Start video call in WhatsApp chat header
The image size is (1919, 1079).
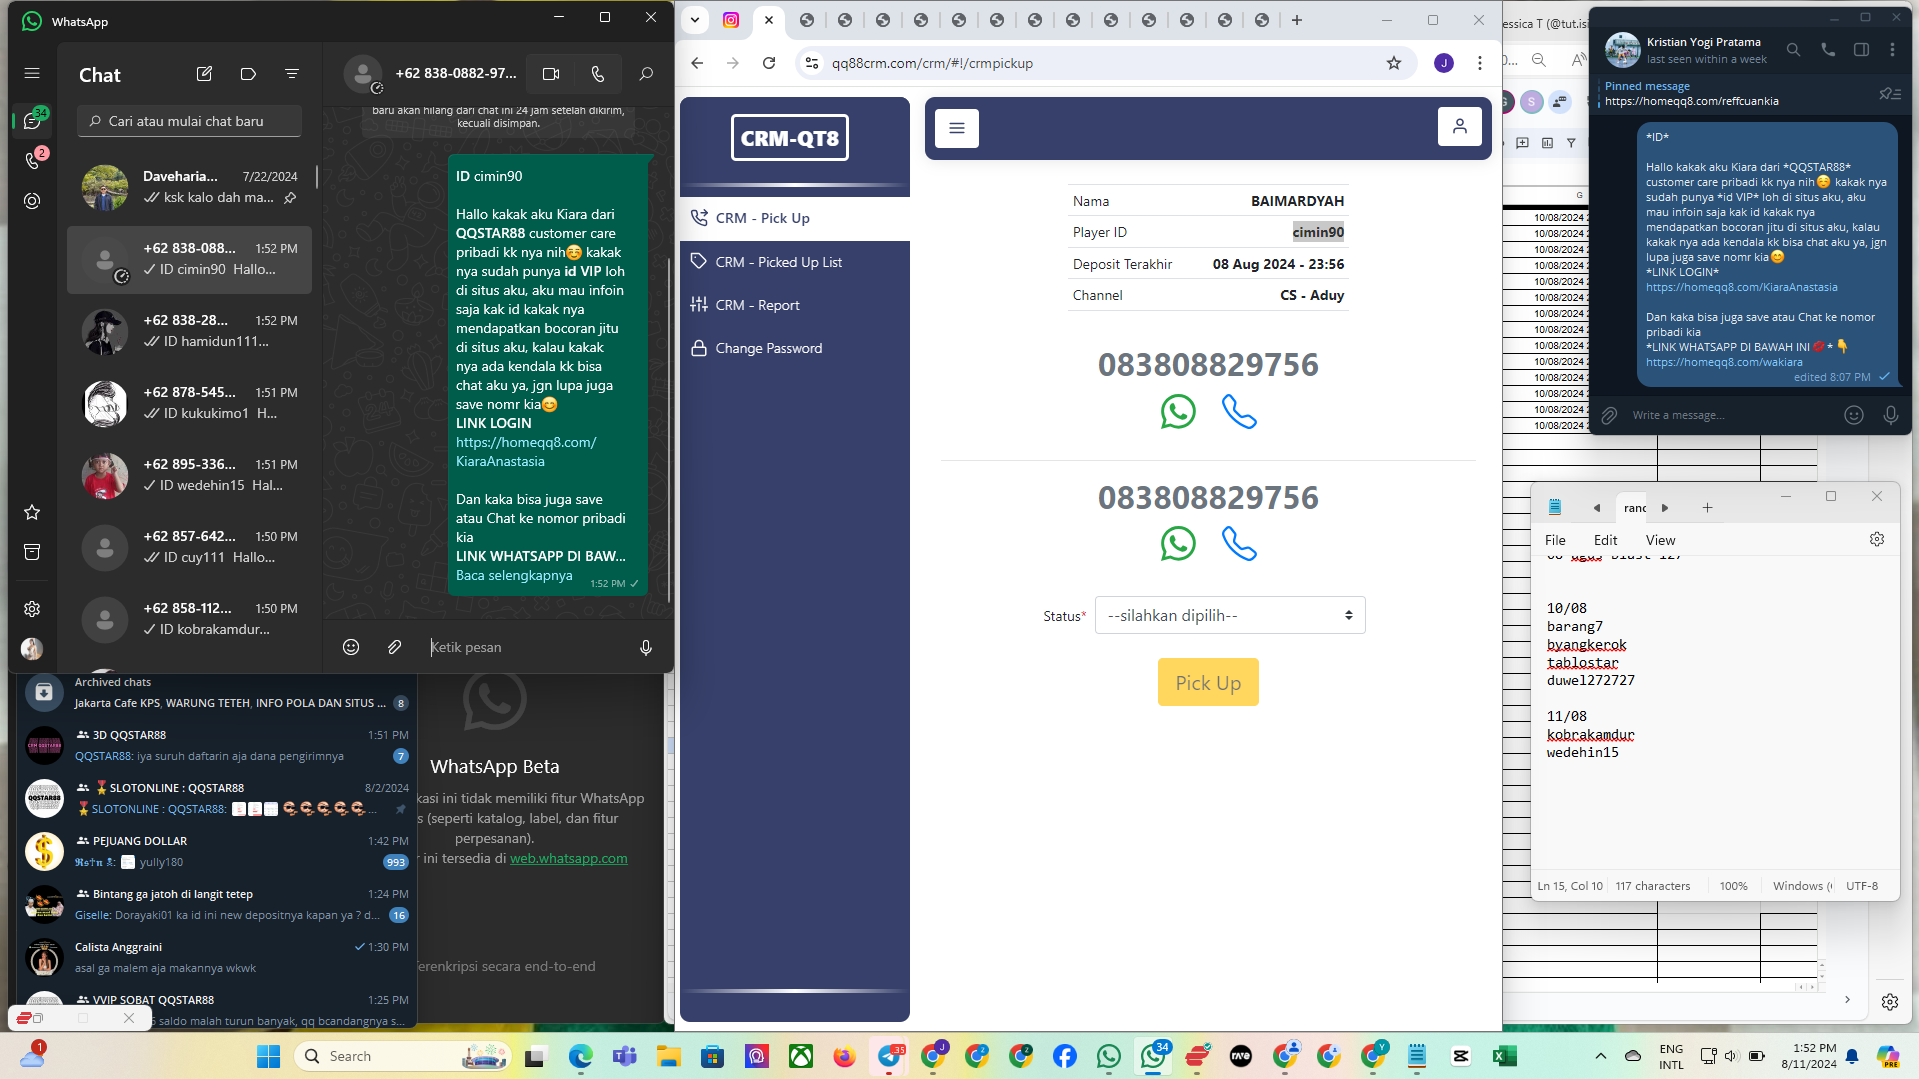(x=550, y=74)
